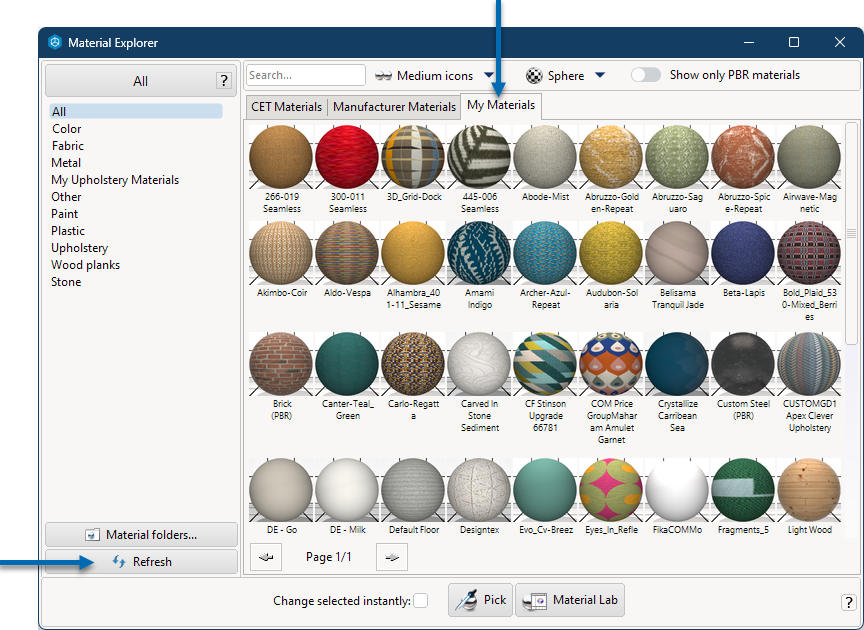
Task: Select the Pick eyedropper tool
Action: pos(480,600)
